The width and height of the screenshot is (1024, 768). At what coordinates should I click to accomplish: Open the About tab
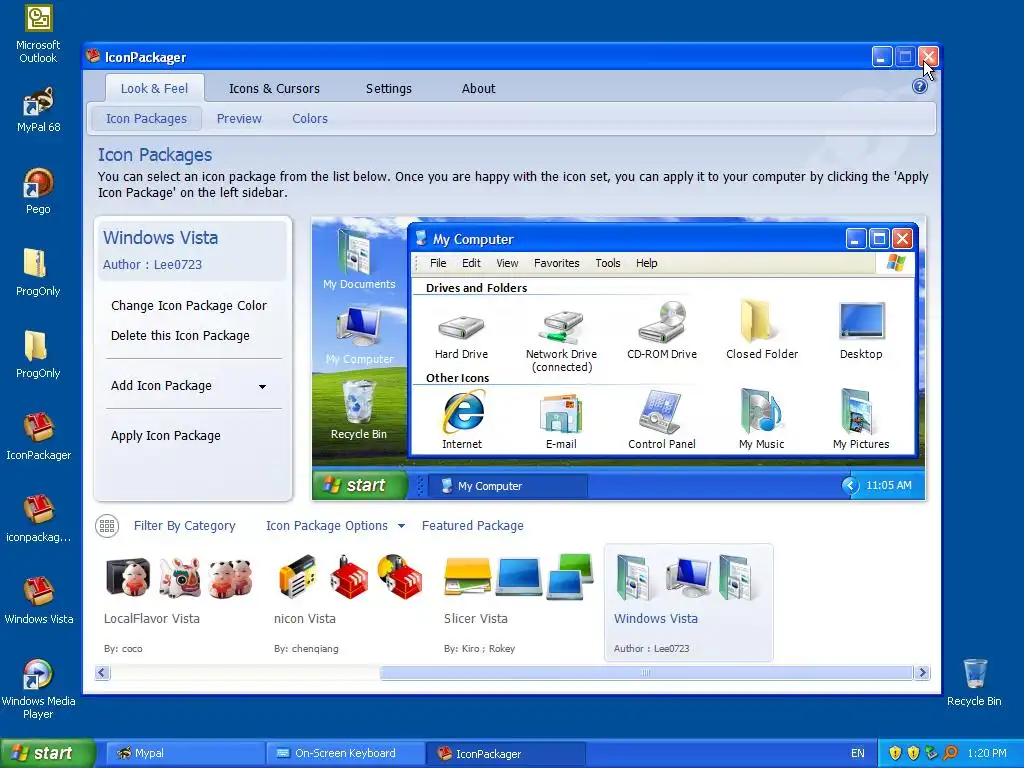point(479,88)
